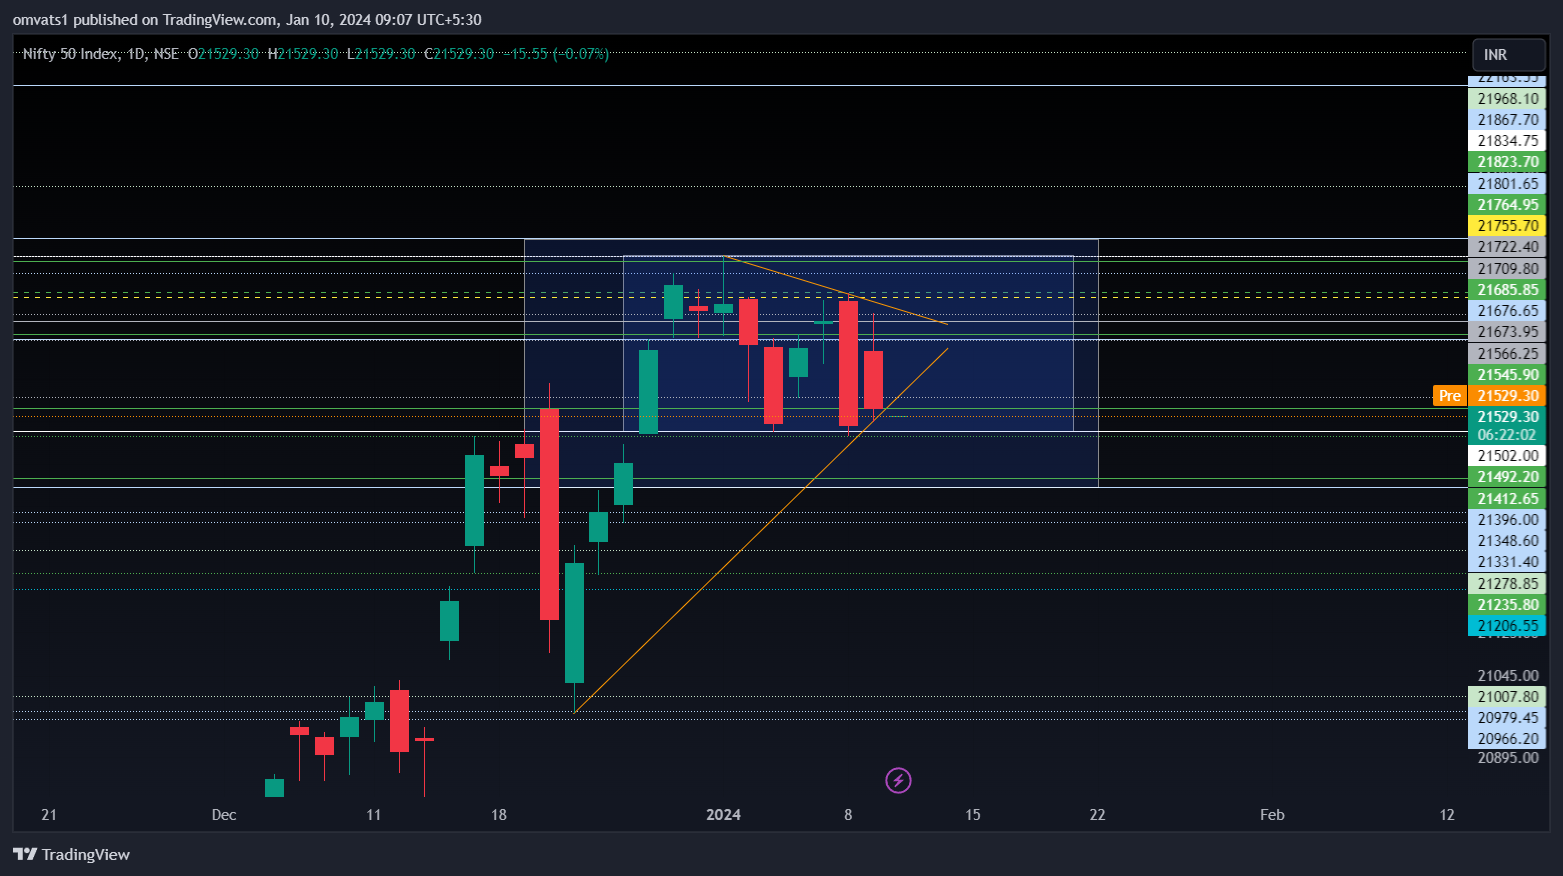Select green price label 21823.70
The height and width of the screenshot is (876, 1563).
click(x=1507, y=162)
